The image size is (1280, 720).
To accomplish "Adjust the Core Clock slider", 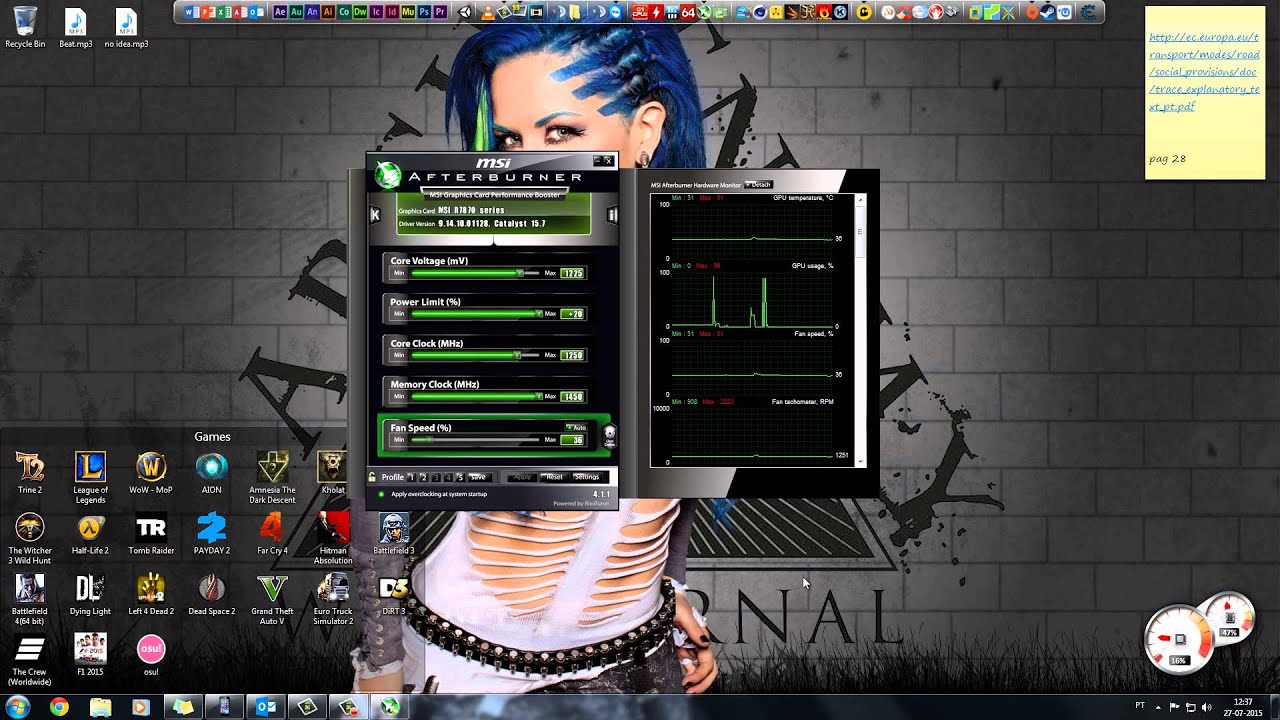I will (474, 355).
